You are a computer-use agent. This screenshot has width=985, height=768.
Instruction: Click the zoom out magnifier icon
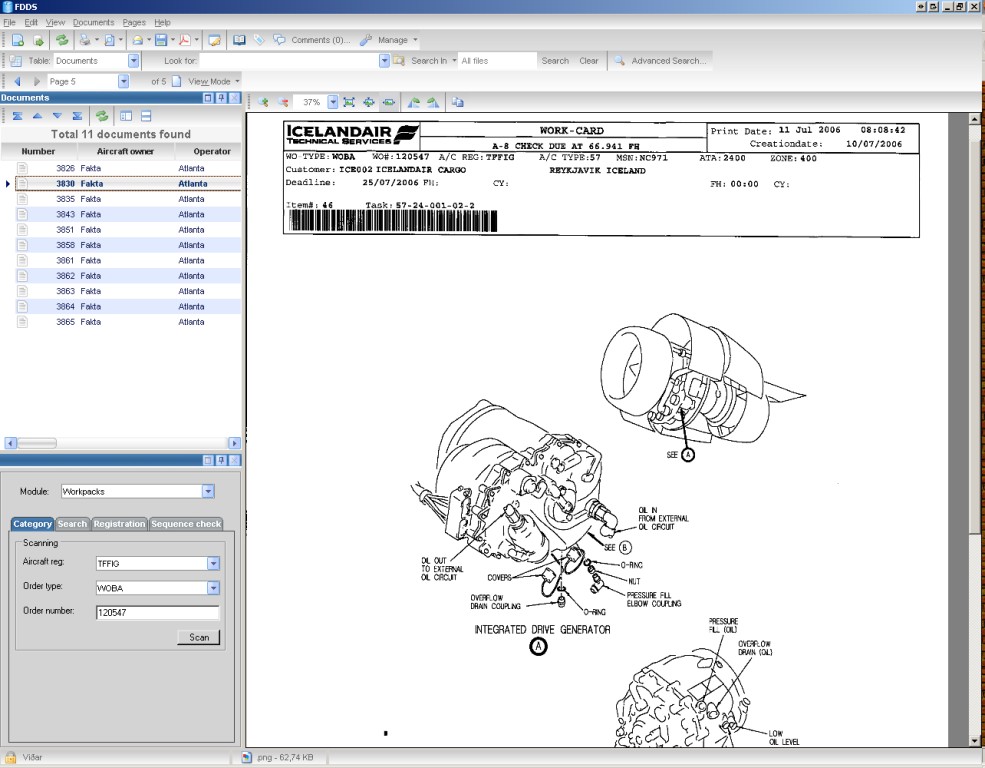pyautogui.click(x=283, y=102)
